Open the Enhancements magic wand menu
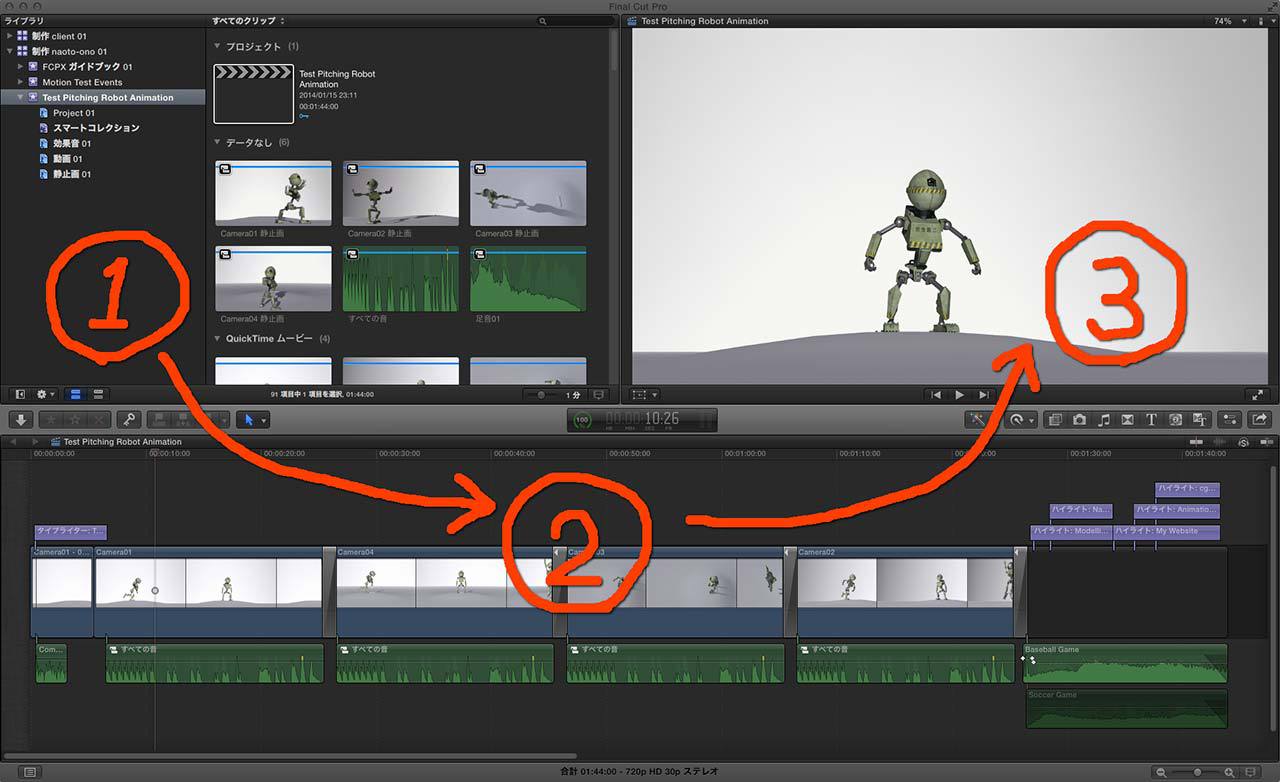The image size is (1280, 782). pos(978,420)
